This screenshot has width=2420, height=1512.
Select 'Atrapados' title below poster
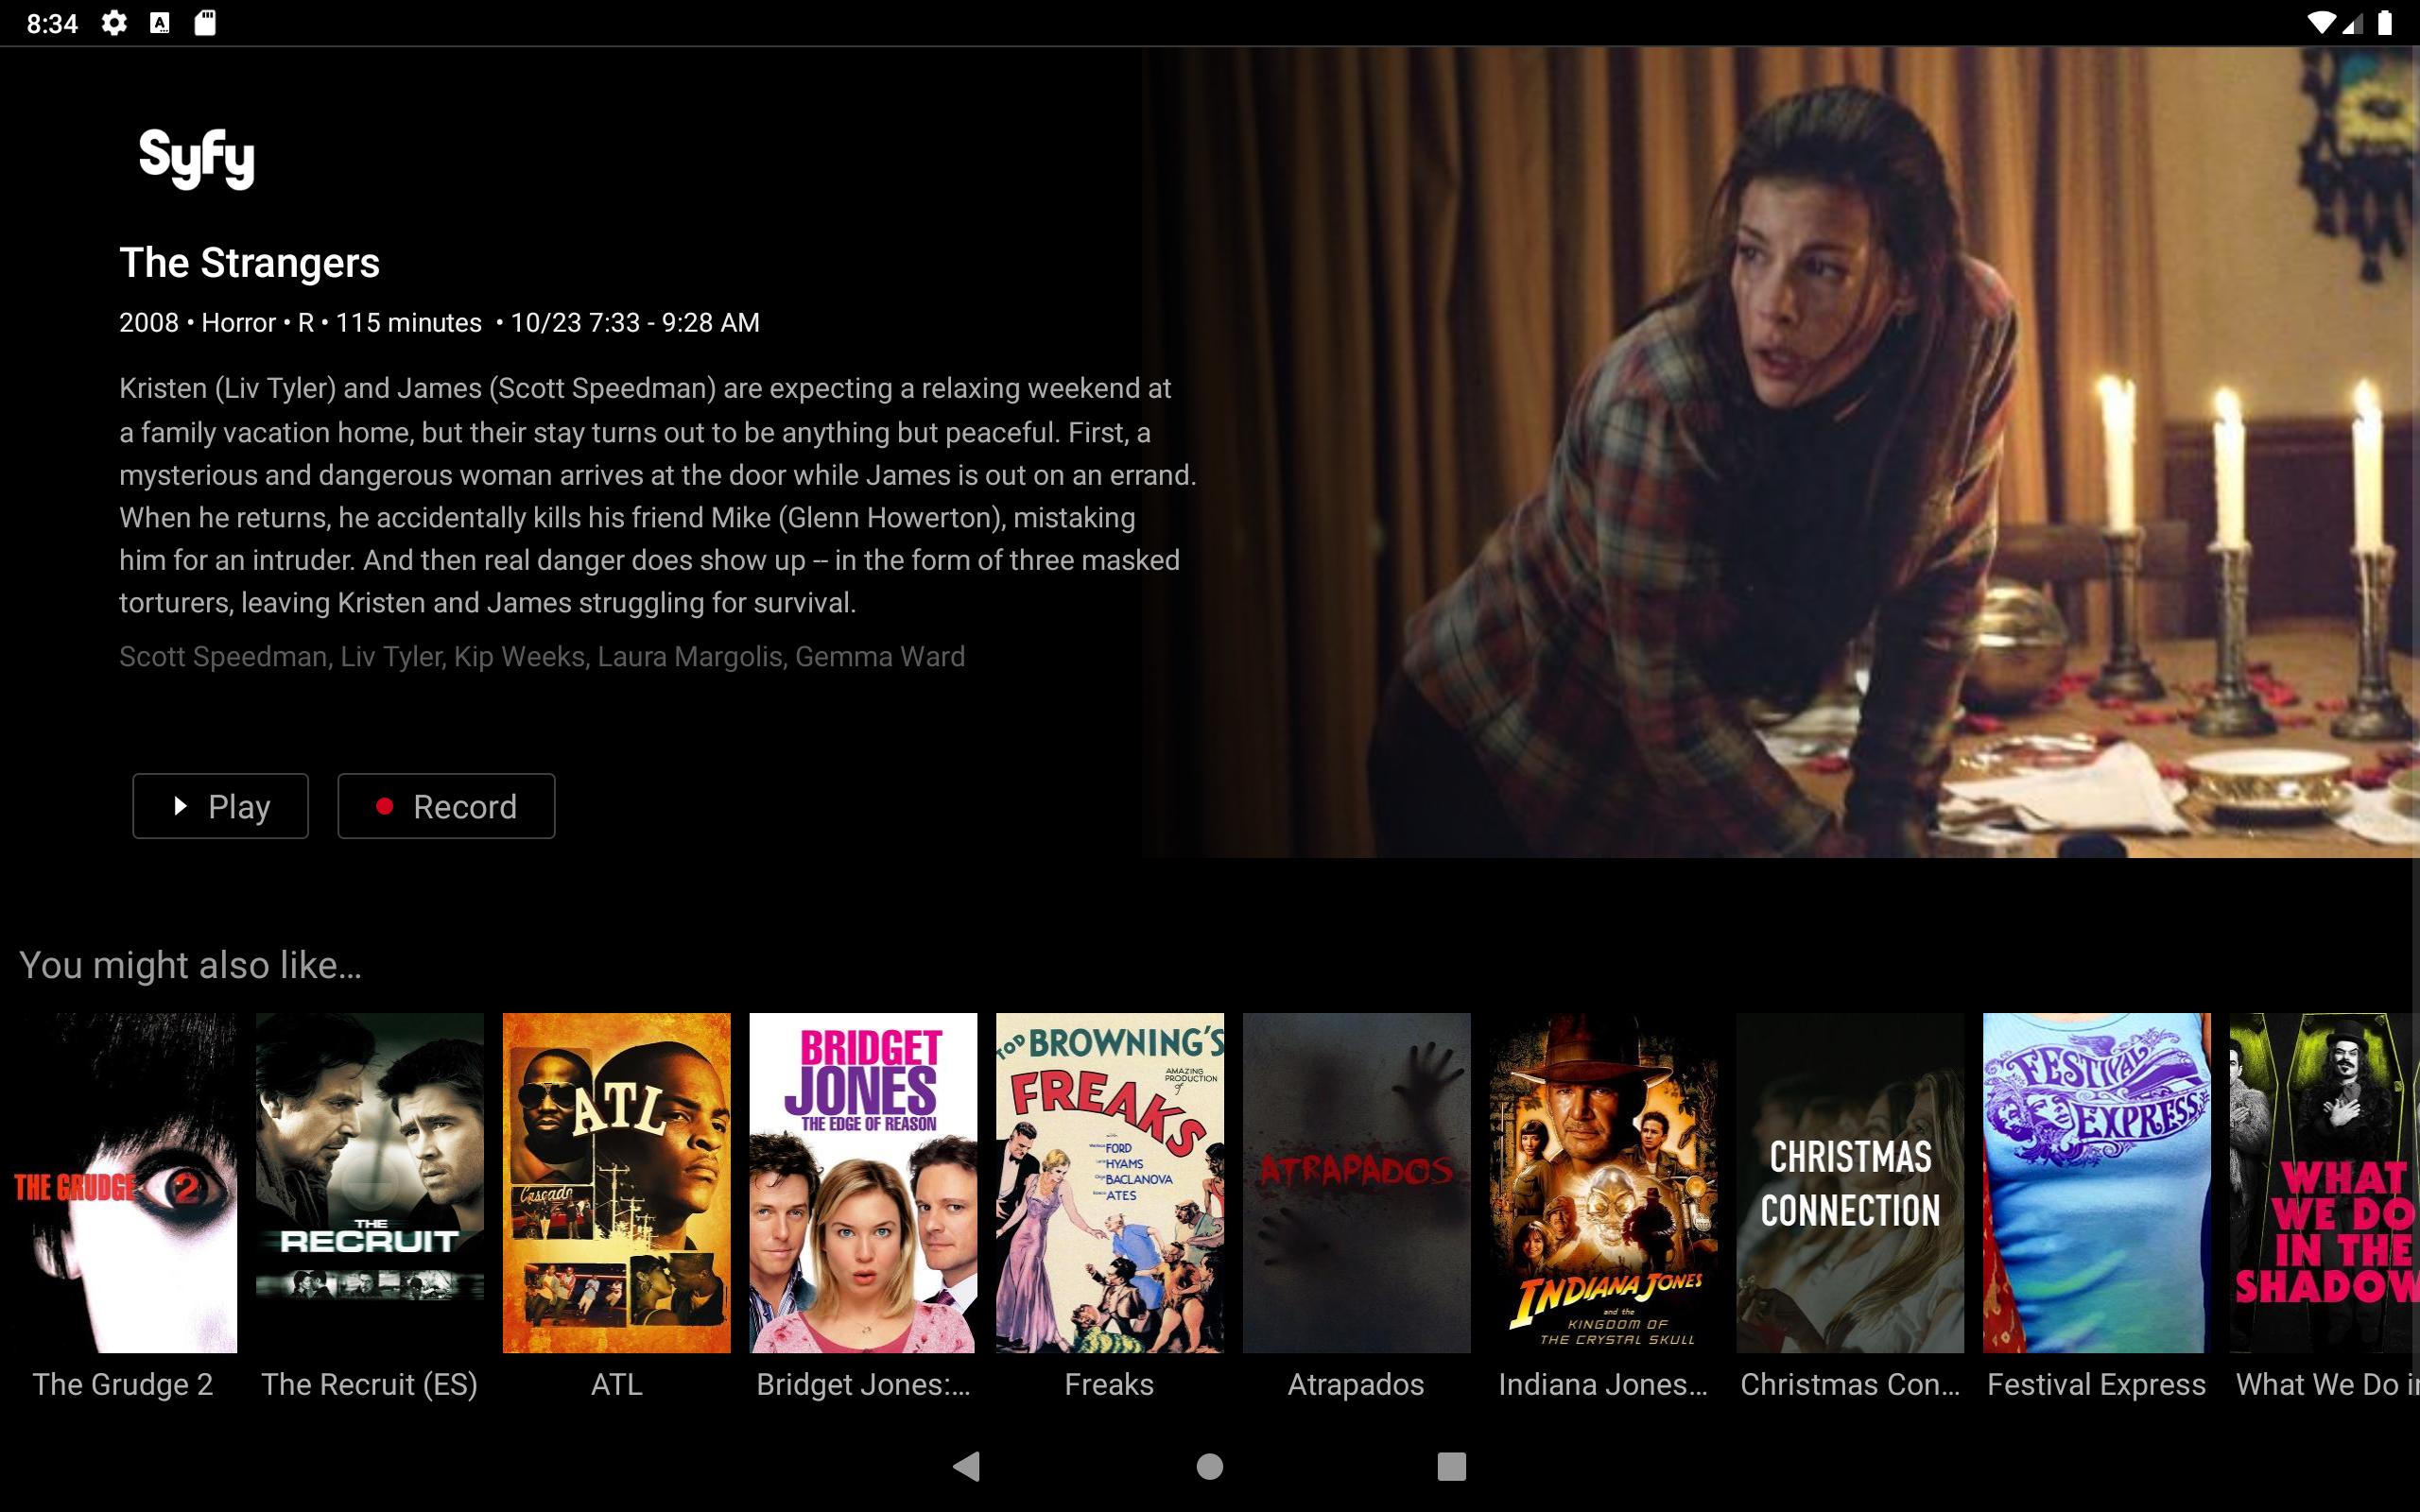(x=1356, y=1384)
